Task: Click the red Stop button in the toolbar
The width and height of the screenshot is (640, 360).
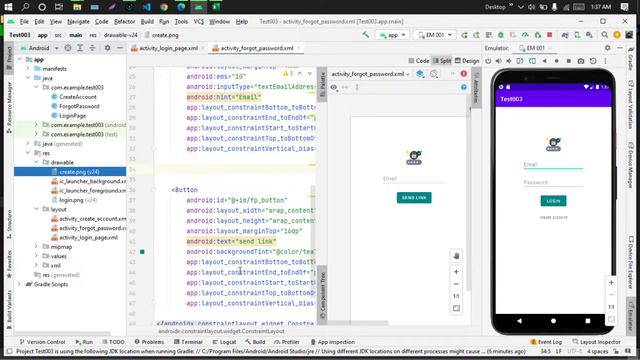Action: [549, 35]
